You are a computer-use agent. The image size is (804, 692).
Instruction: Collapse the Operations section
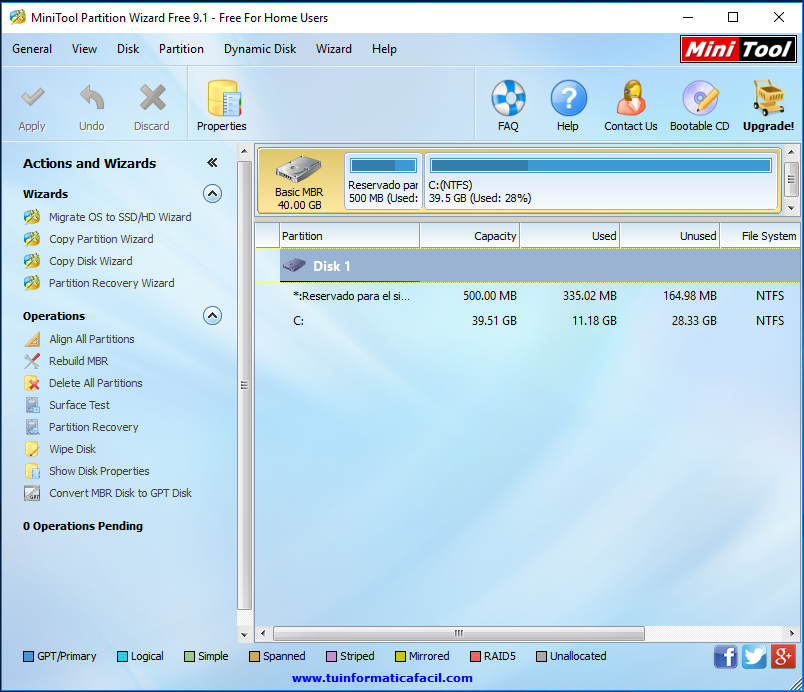pyautogui.click(x=212, y=316)
